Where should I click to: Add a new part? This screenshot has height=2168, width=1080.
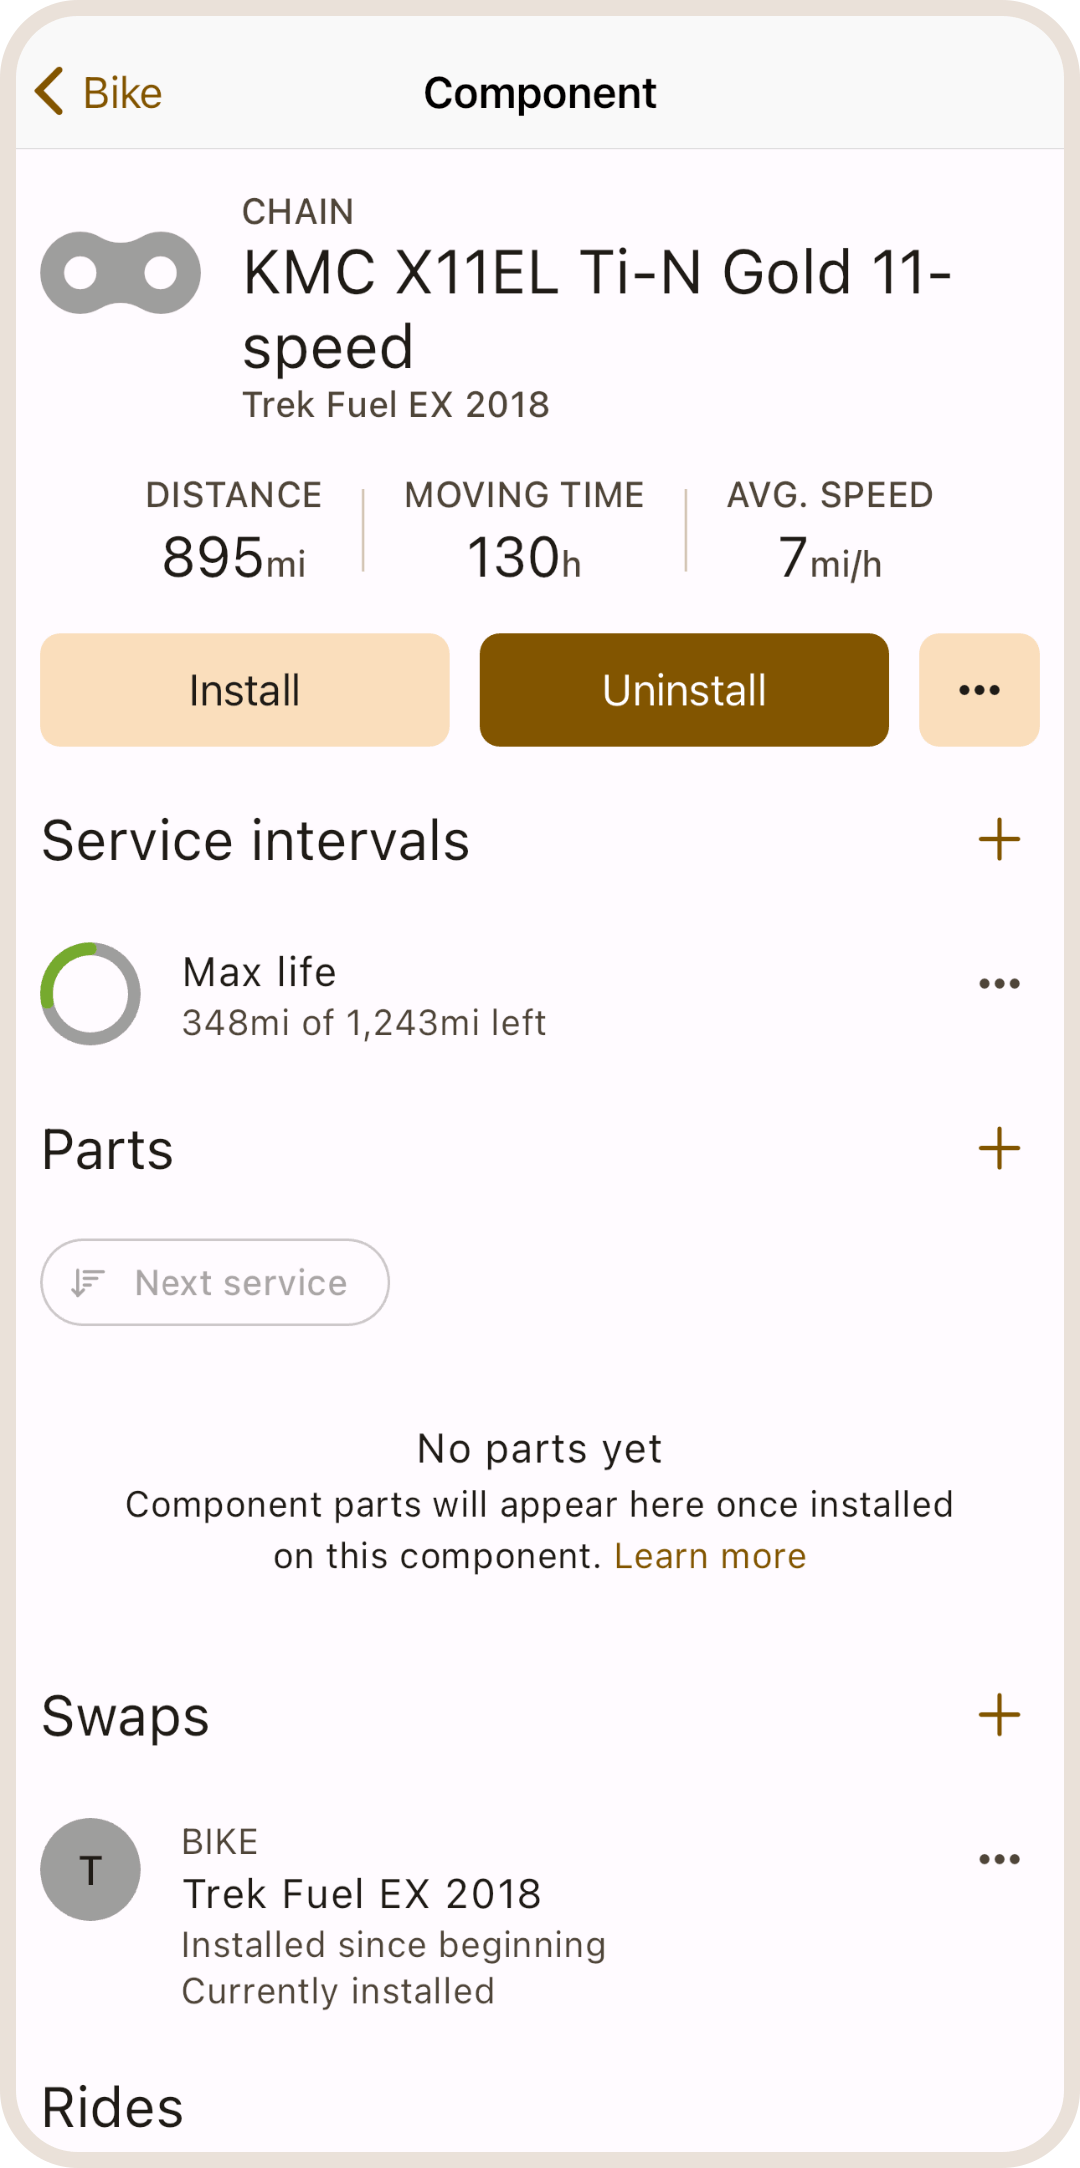(998, 1149)
